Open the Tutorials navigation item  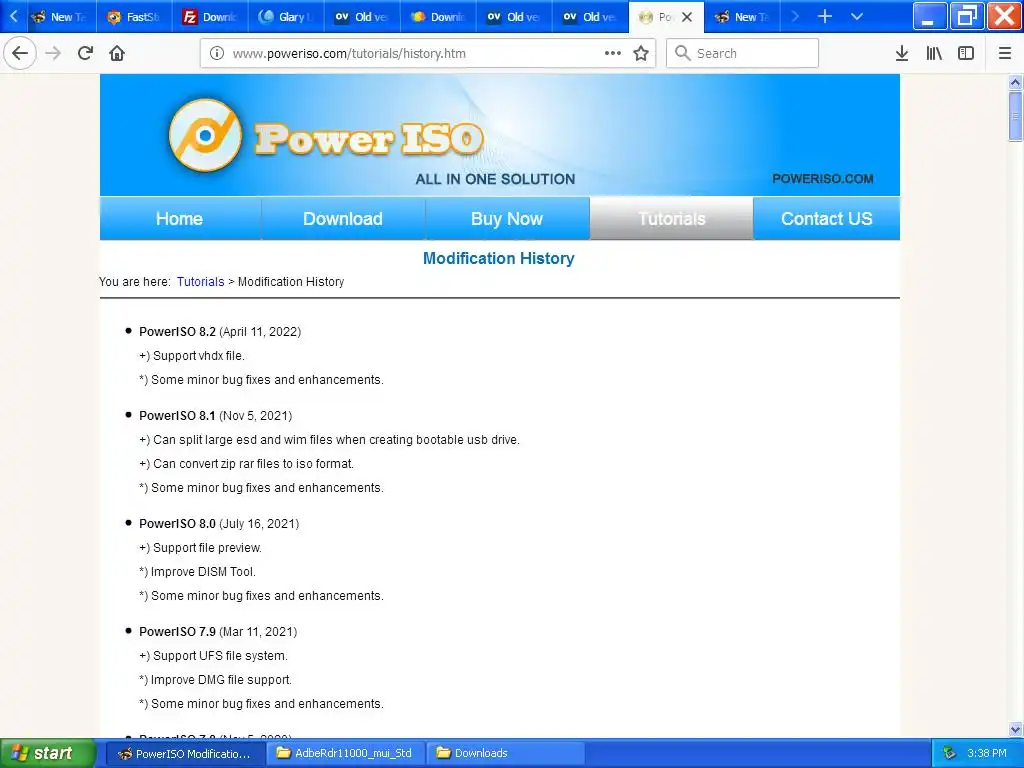[x=671, y=219]
